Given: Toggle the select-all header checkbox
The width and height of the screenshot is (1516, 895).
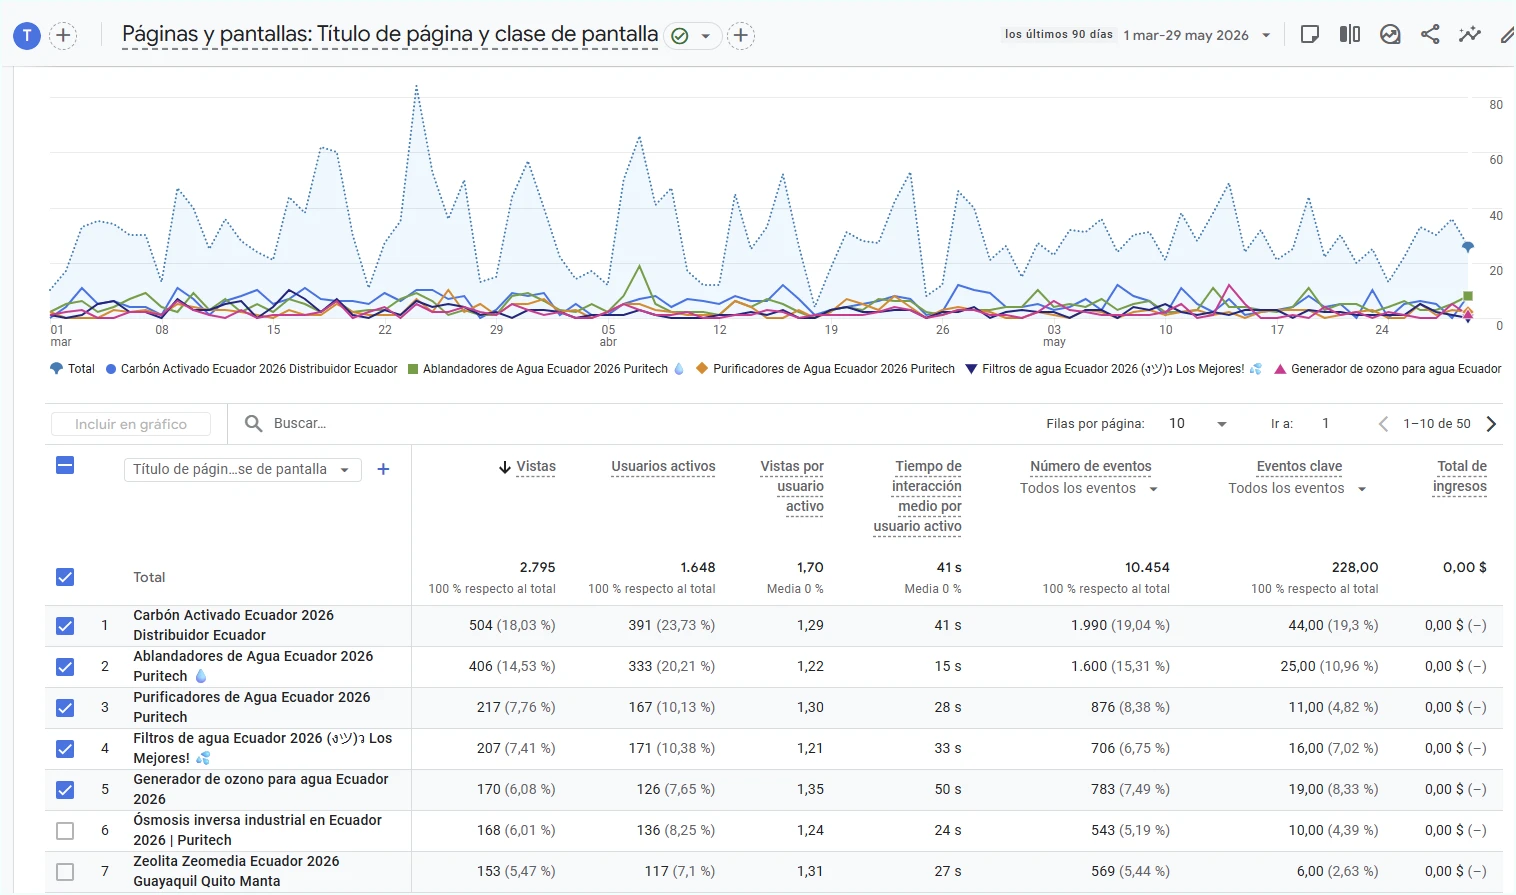Looking at the screenshot, I should (65, 465).
